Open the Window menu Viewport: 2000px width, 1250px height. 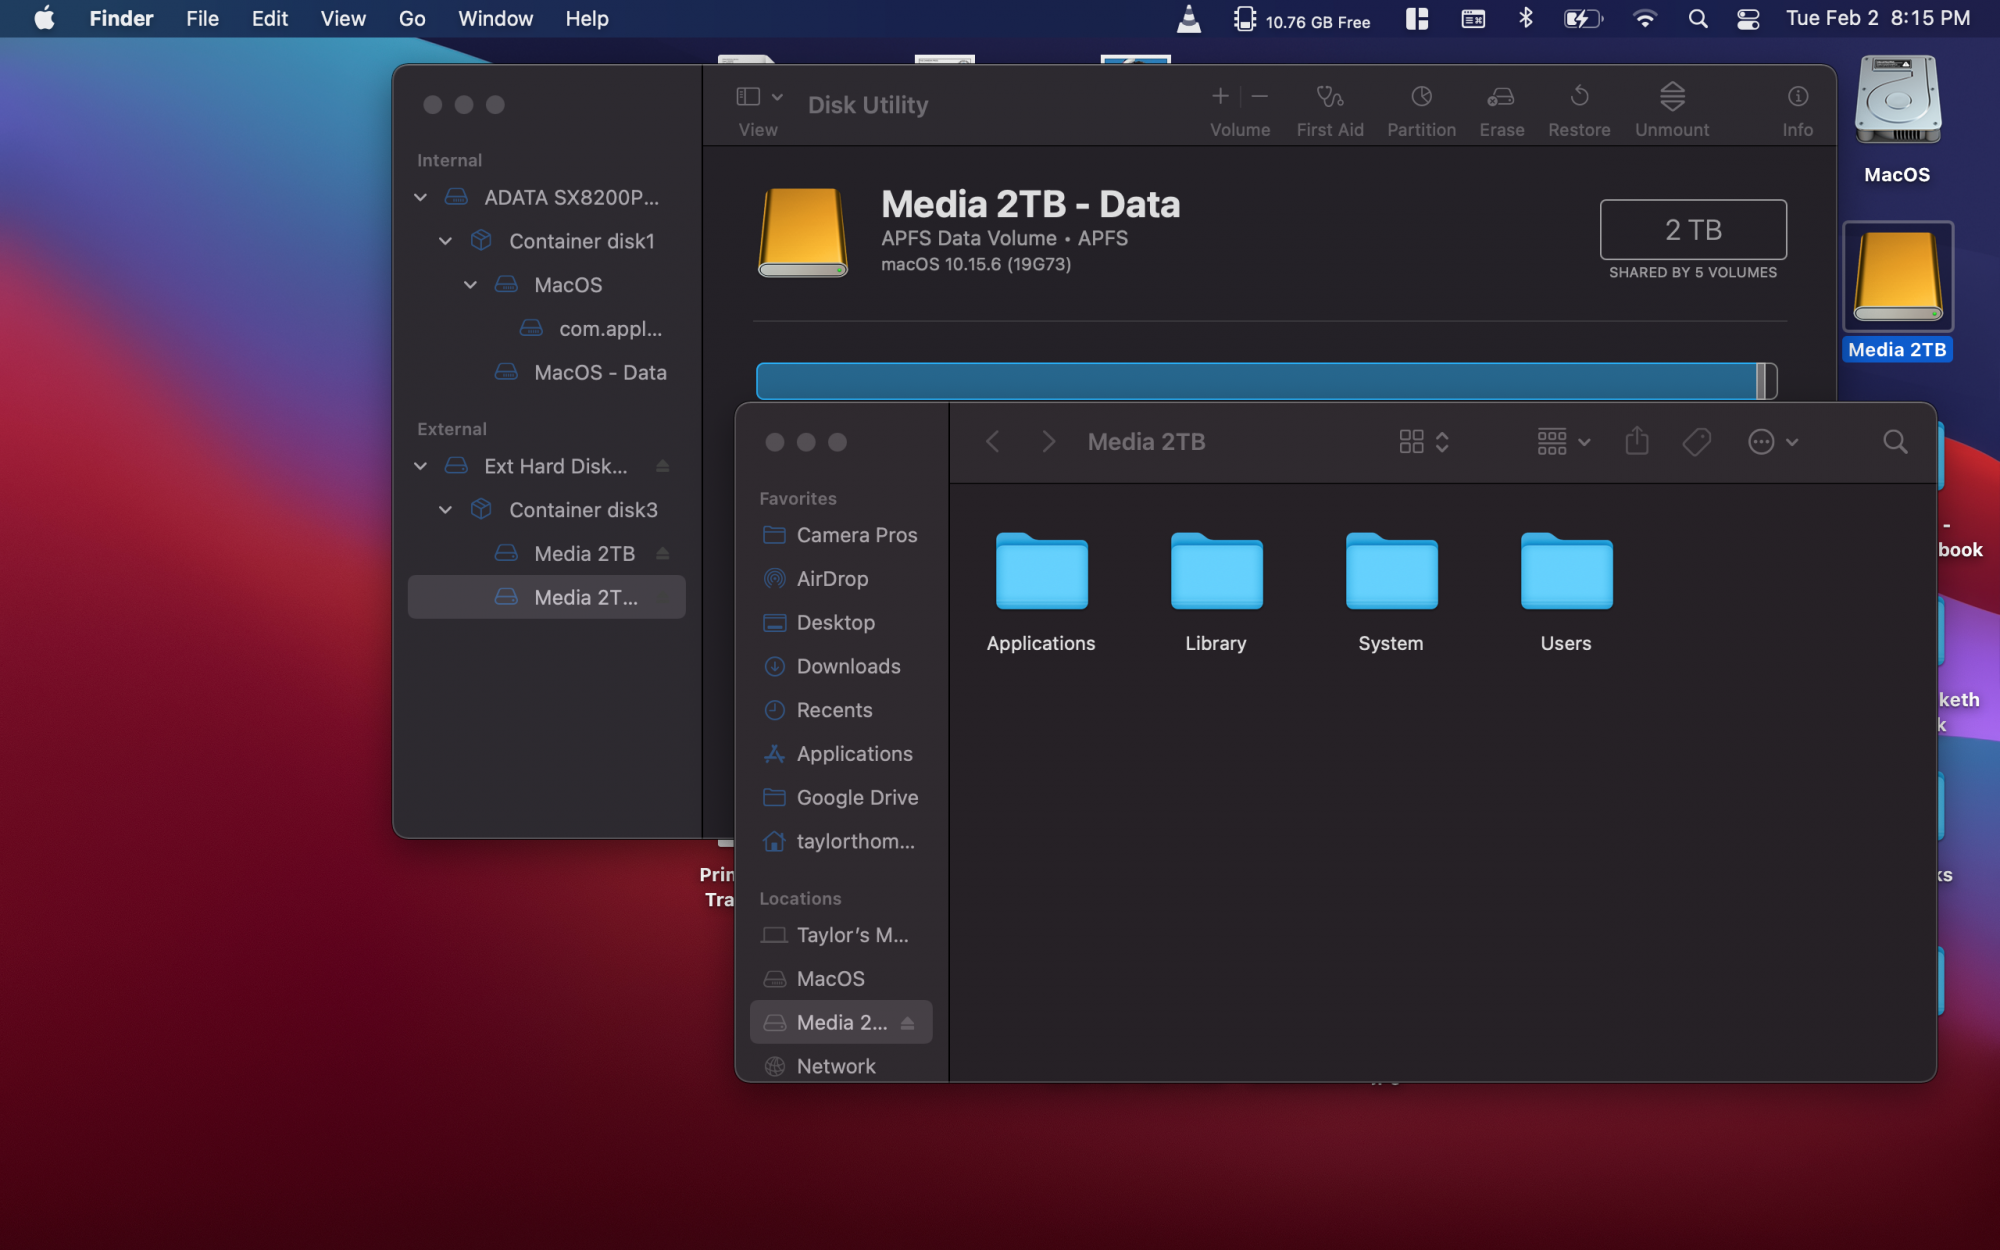click(495, 18)
